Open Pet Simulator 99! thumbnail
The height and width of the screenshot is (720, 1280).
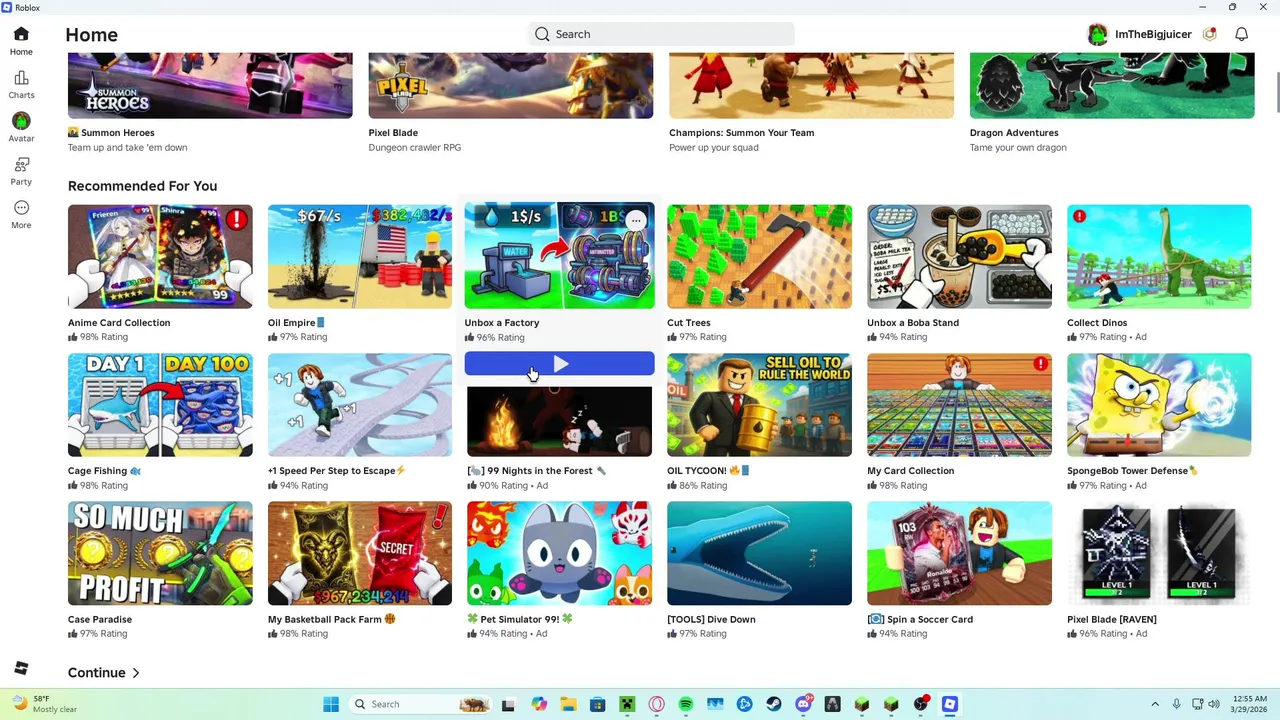pyautogui.click(x=559, y=553)
